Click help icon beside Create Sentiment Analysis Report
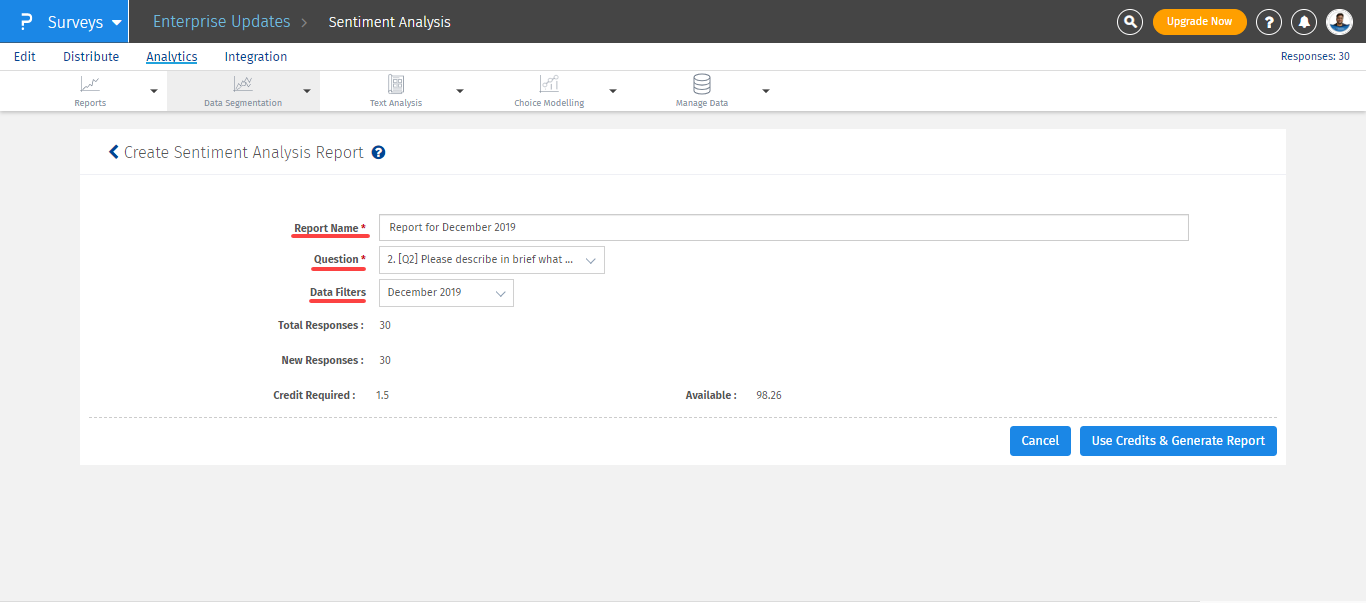1366x603 pixels. (x=378, y=153)
